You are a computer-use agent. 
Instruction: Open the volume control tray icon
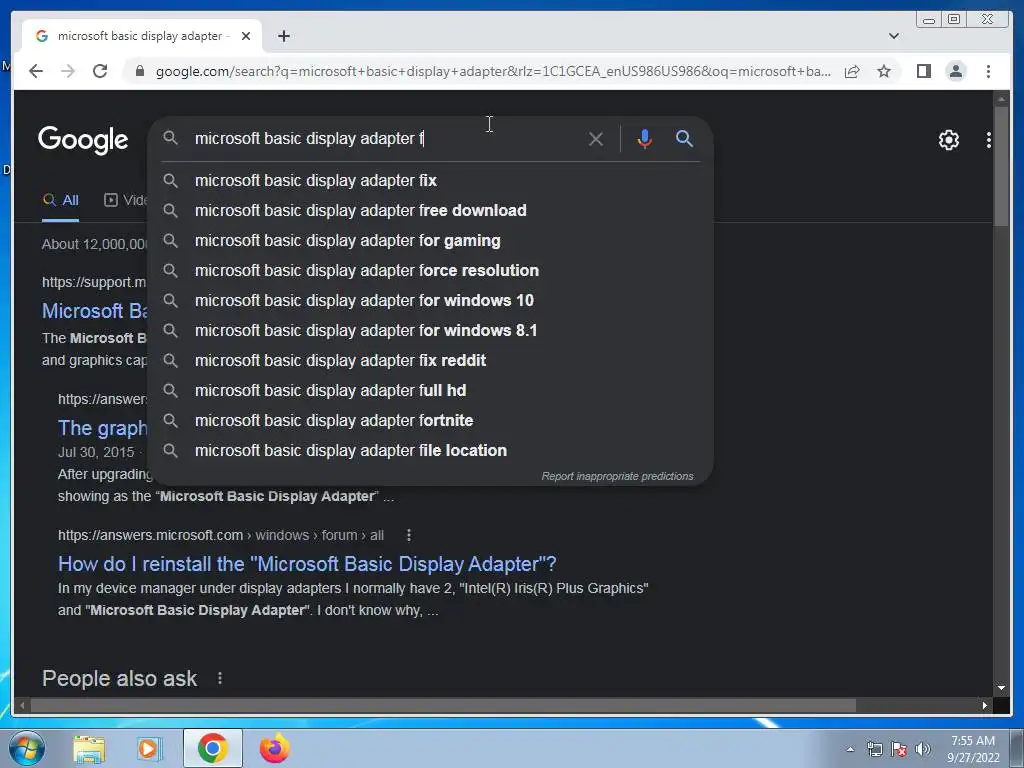(923, 749)
